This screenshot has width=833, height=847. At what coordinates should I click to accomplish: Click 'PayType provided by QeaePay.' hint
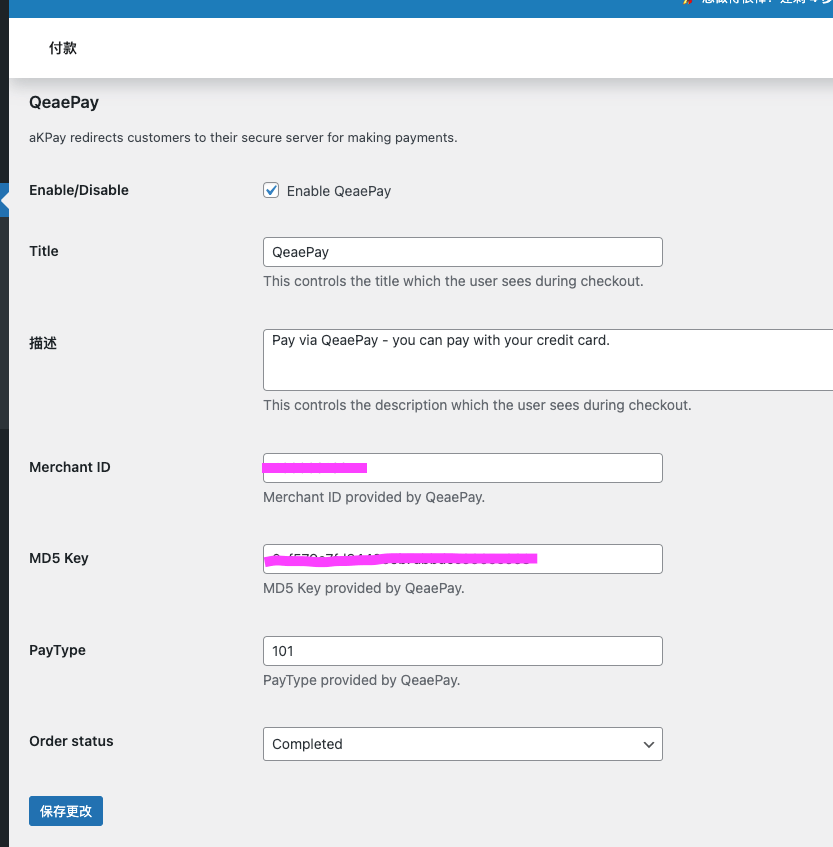click(361, 680)
